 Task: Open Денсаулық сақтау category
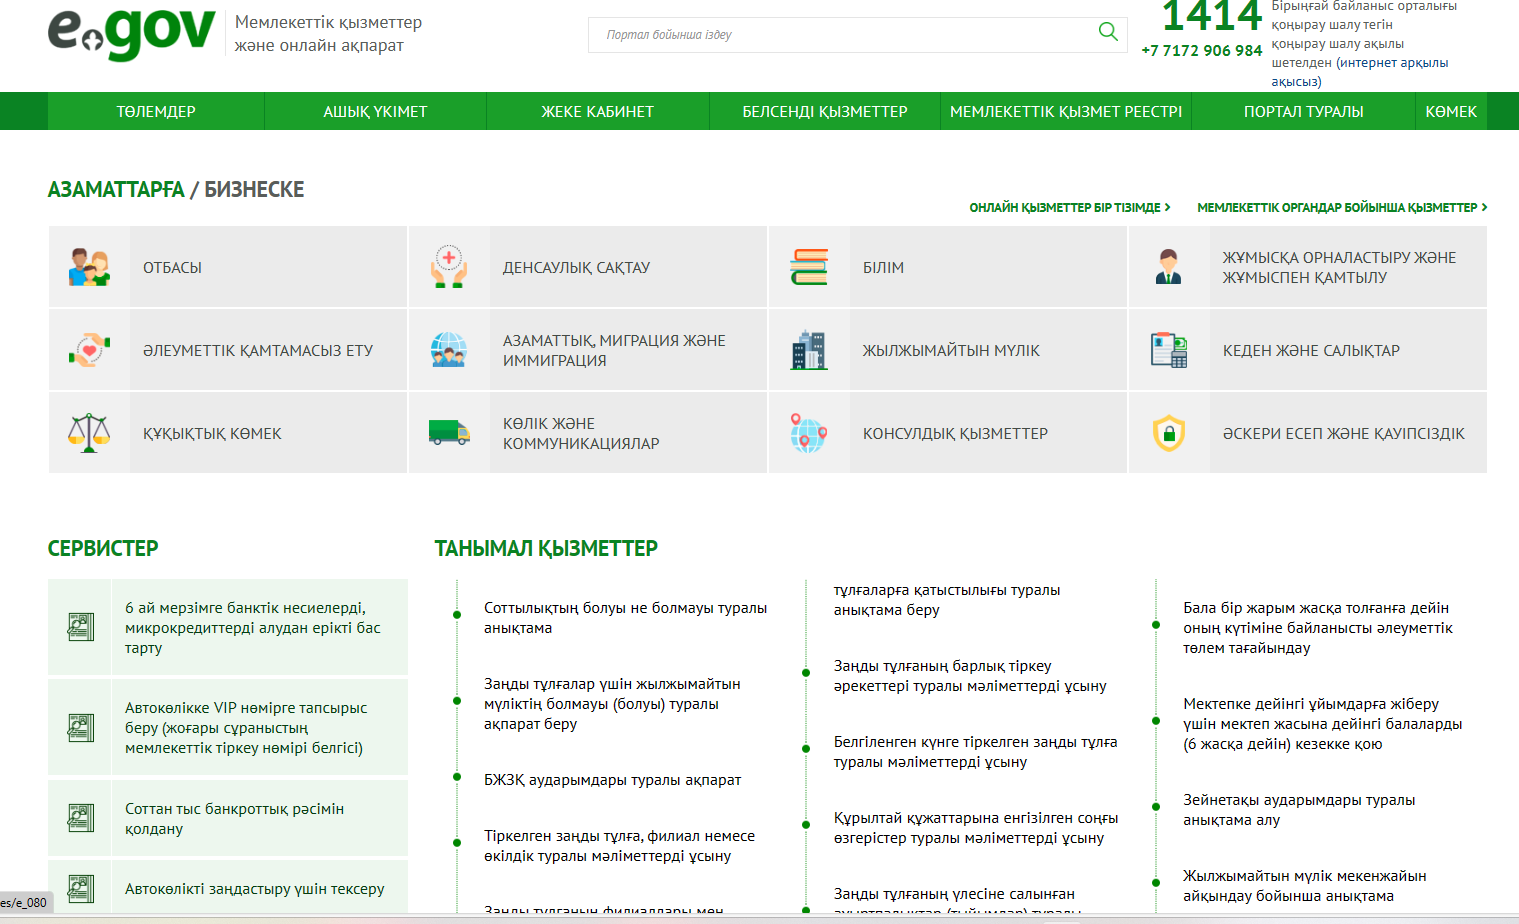(588, 267)
